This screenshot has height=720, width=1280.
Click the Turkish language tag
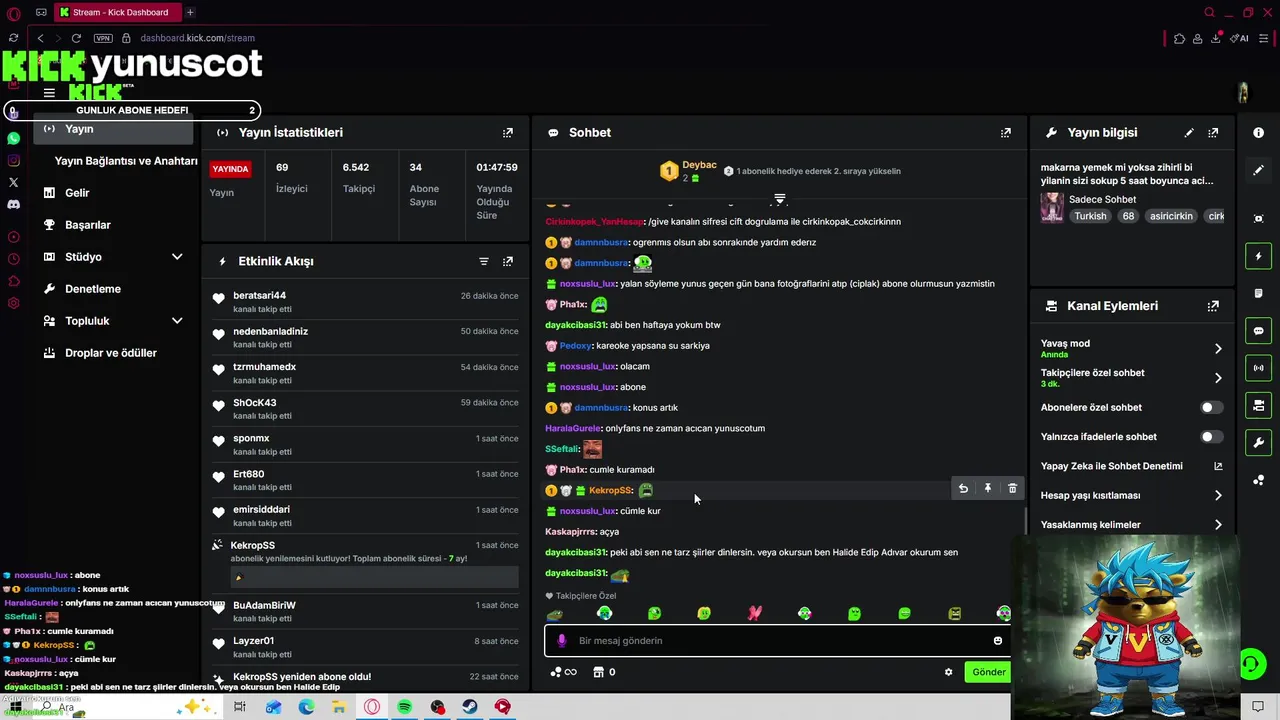tap(1090, 216)
